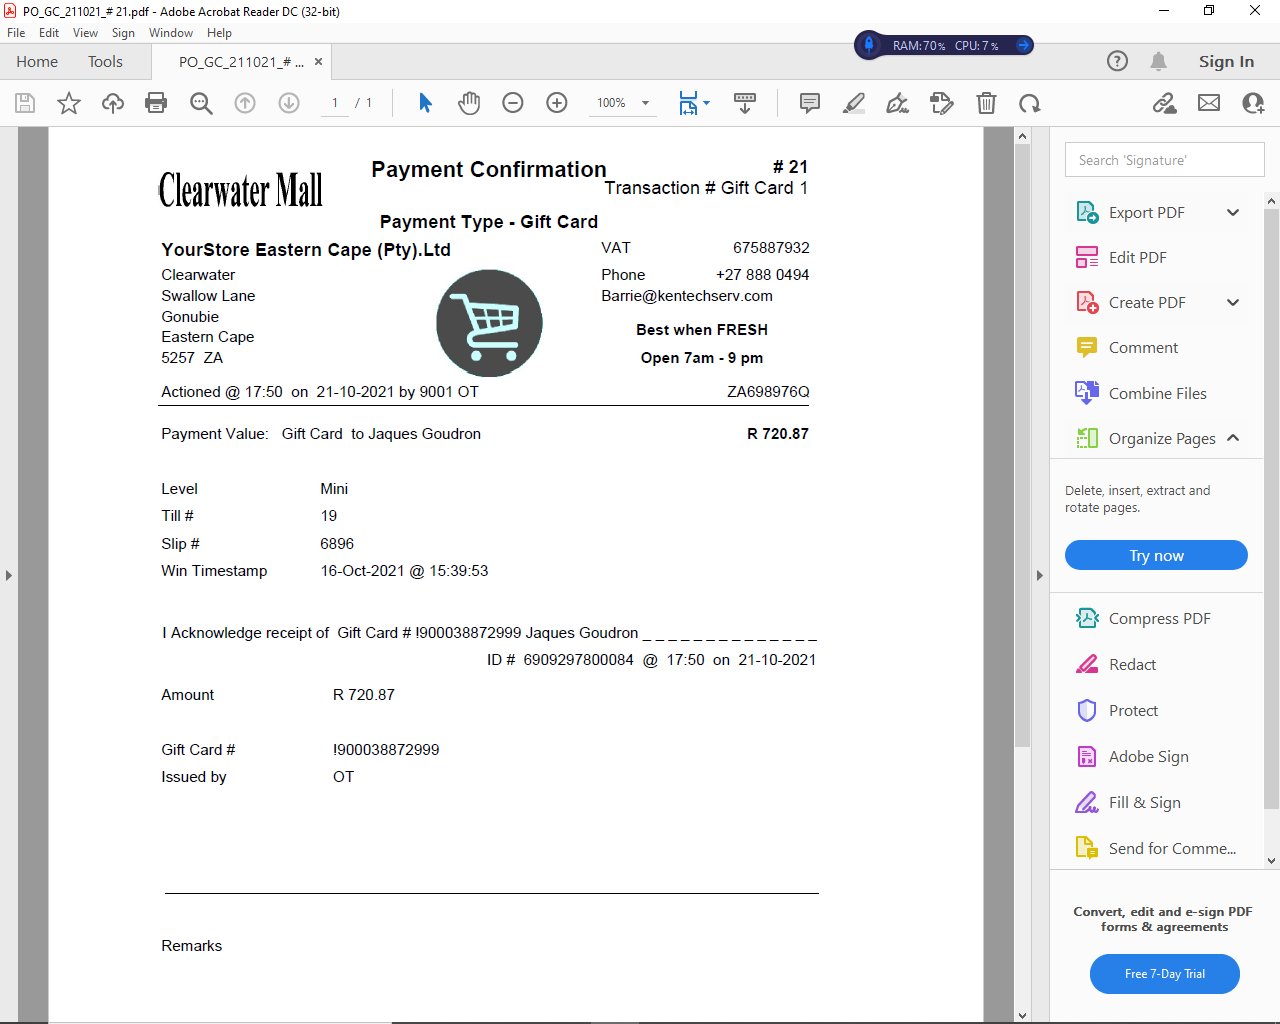
Task: Switch to the Tools tab
Action: [105, 62]
